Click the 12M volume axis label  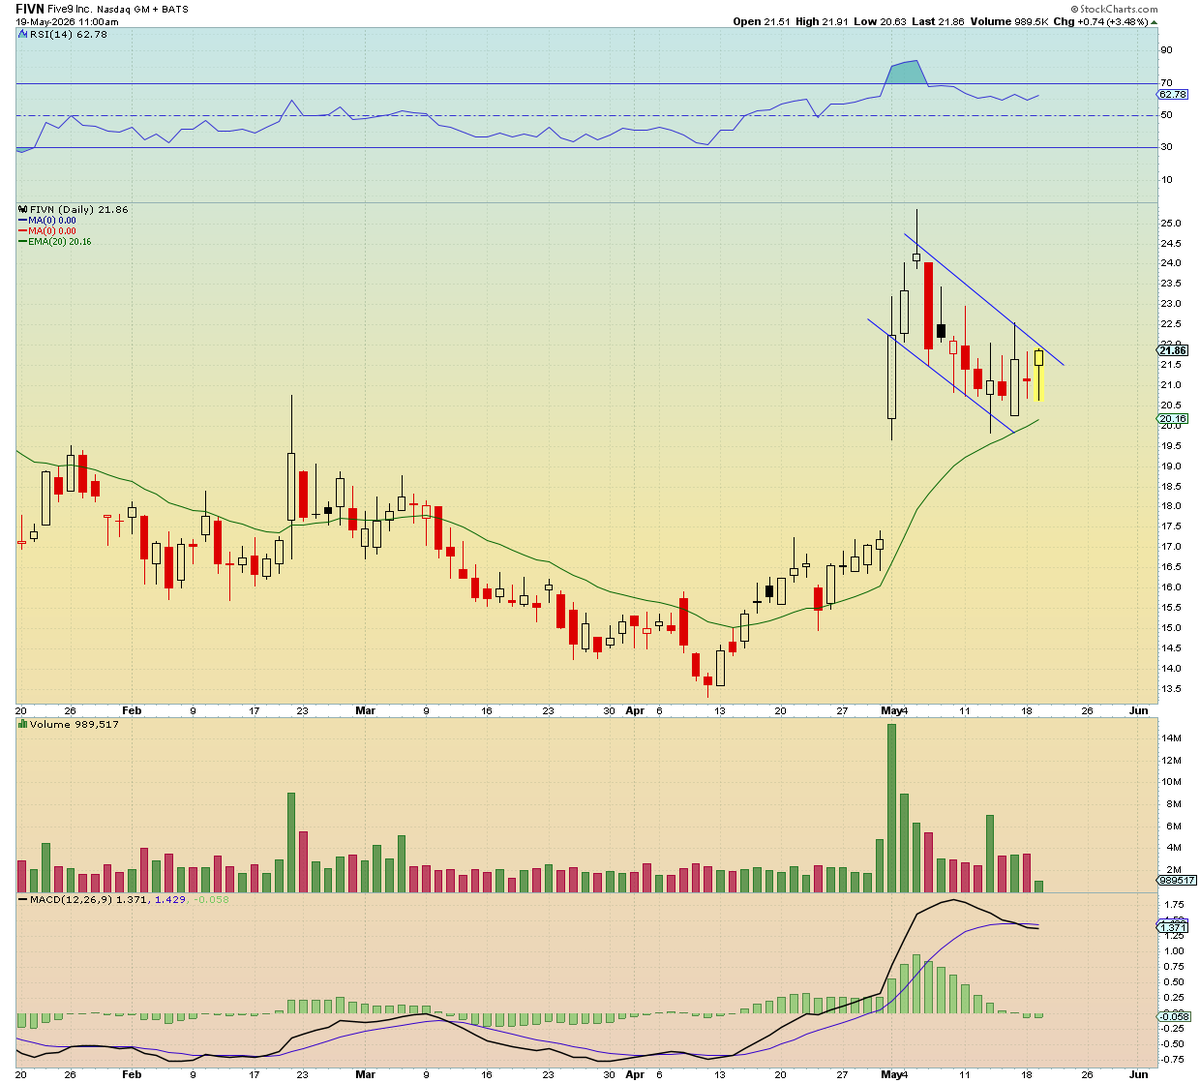tap(1169, 760)
